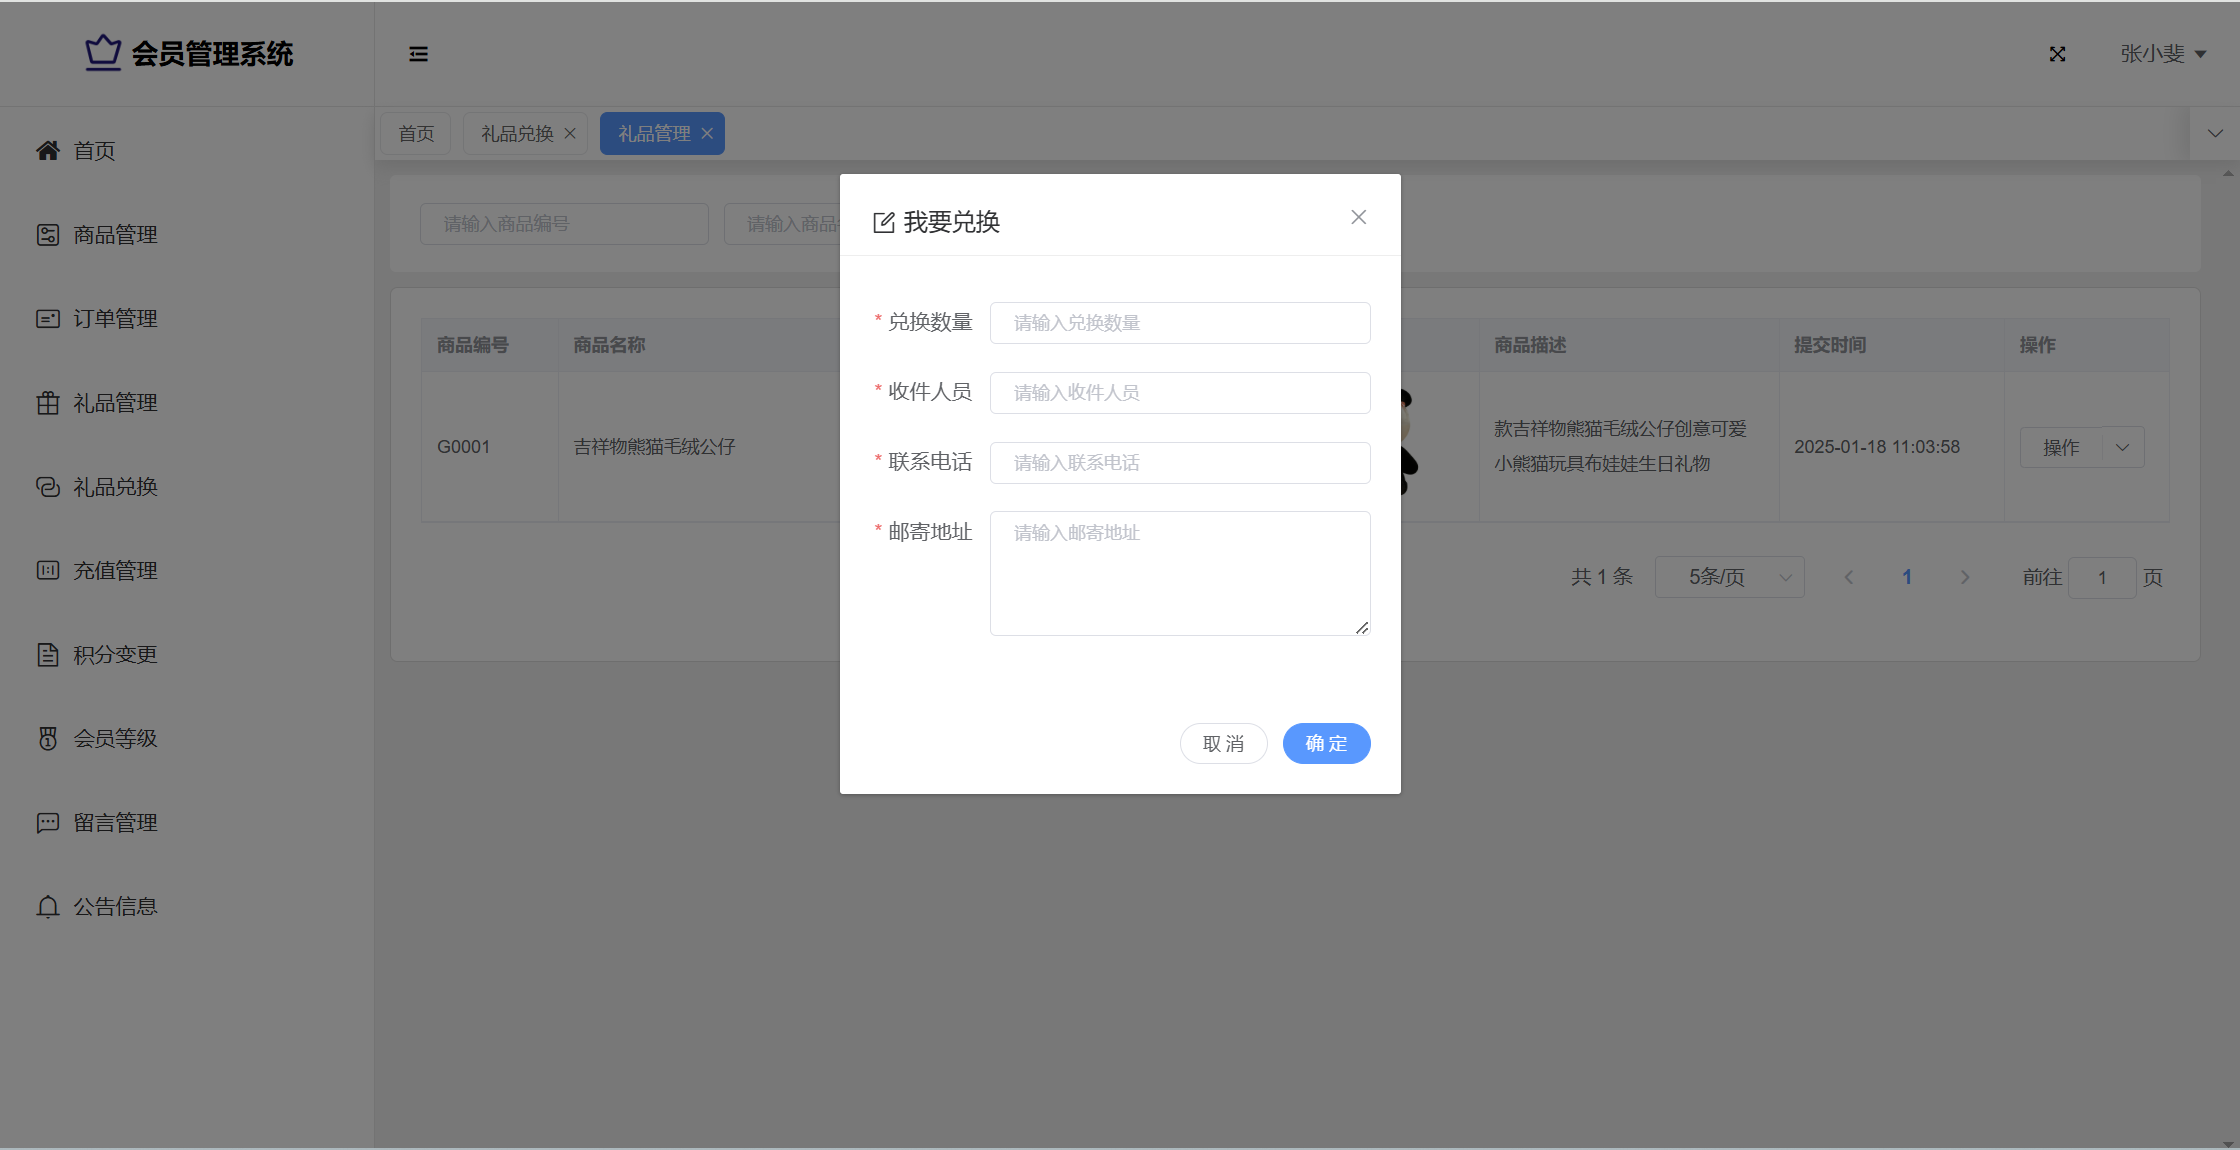
Task: Click the bell icon beside 公告信息
Action: (47, 907)
